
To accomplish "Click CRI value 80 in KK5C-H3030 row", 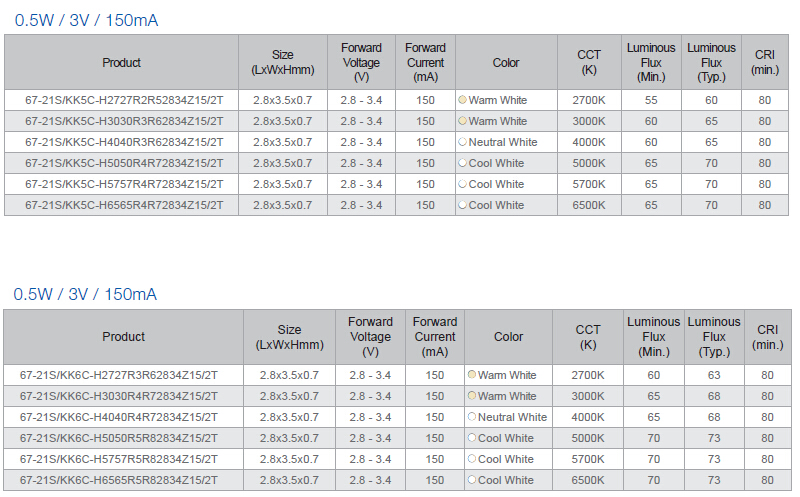I will [764, 121].
